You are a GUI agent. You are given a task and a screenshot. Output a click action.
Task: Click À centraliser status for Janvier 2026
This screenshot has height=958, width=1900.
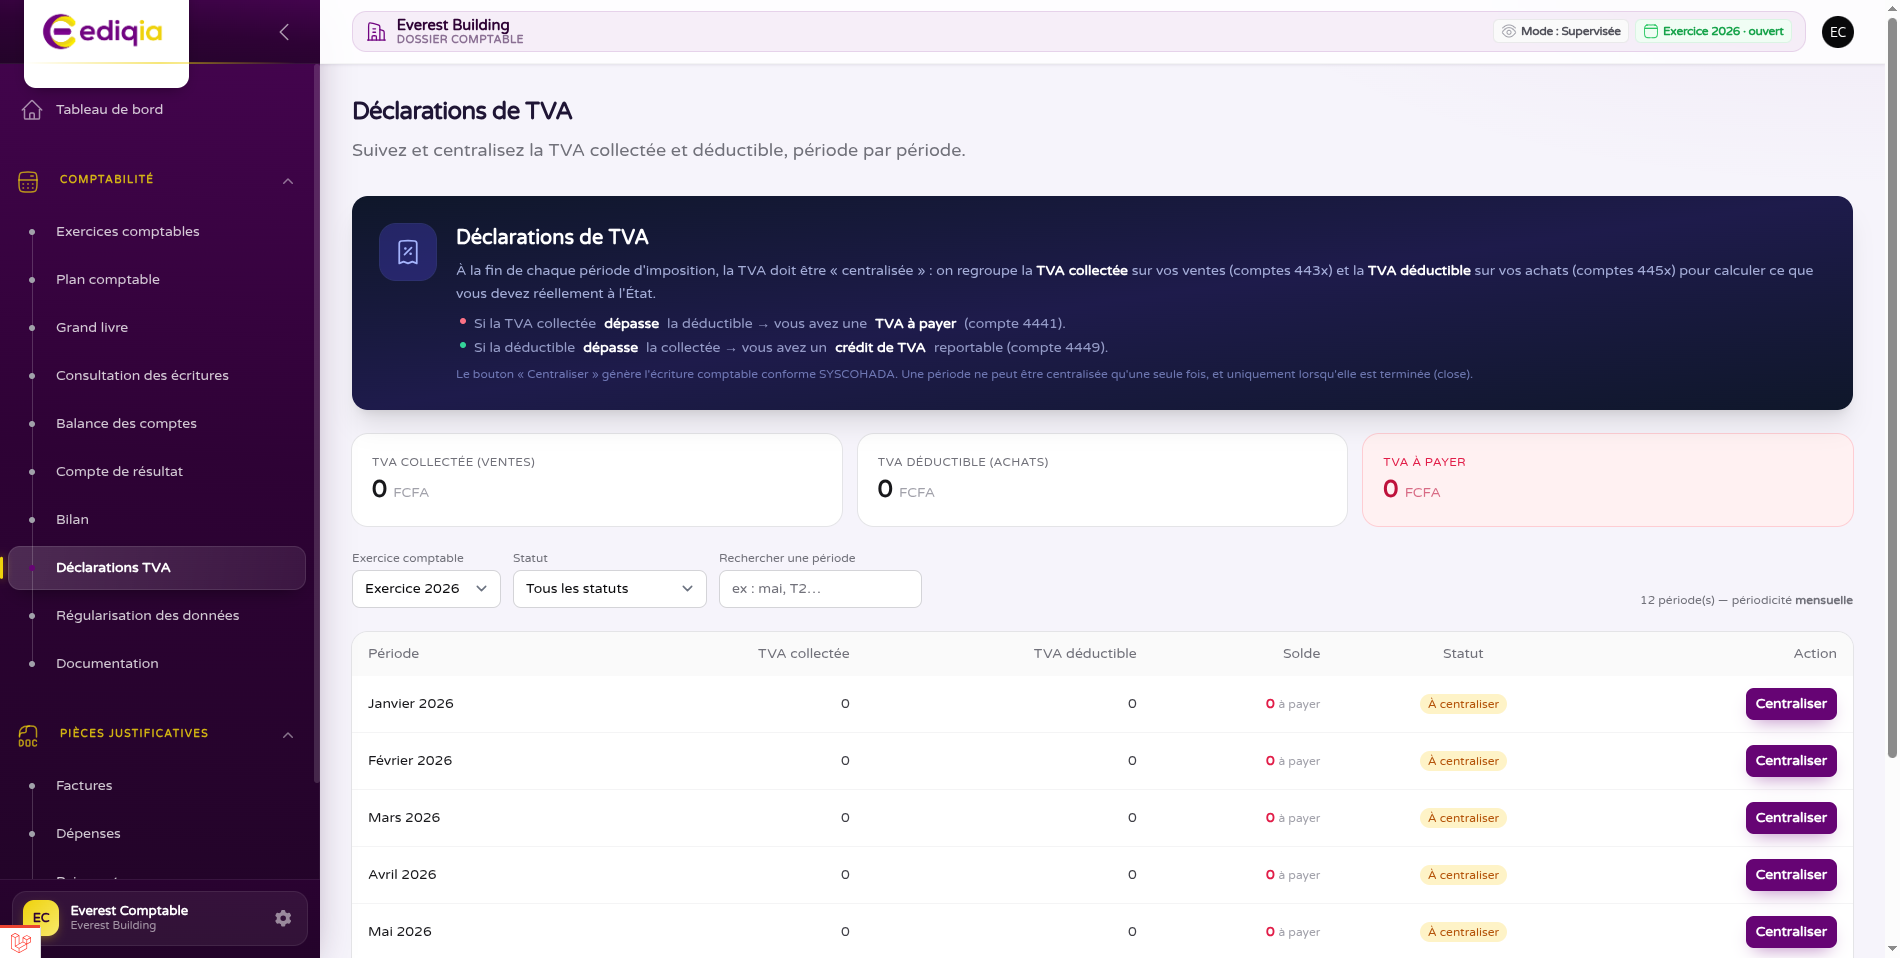(1463, 704)
